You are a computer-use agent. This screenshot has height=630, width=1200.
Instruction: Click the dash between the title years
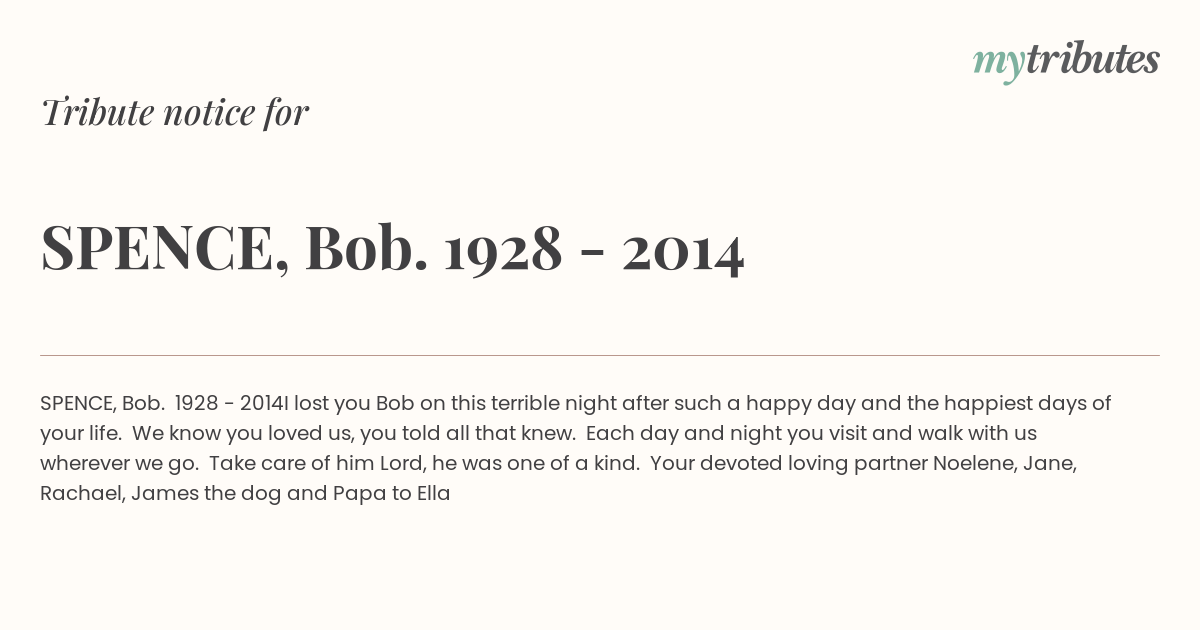pyautogui.click(x=591, y=256)
